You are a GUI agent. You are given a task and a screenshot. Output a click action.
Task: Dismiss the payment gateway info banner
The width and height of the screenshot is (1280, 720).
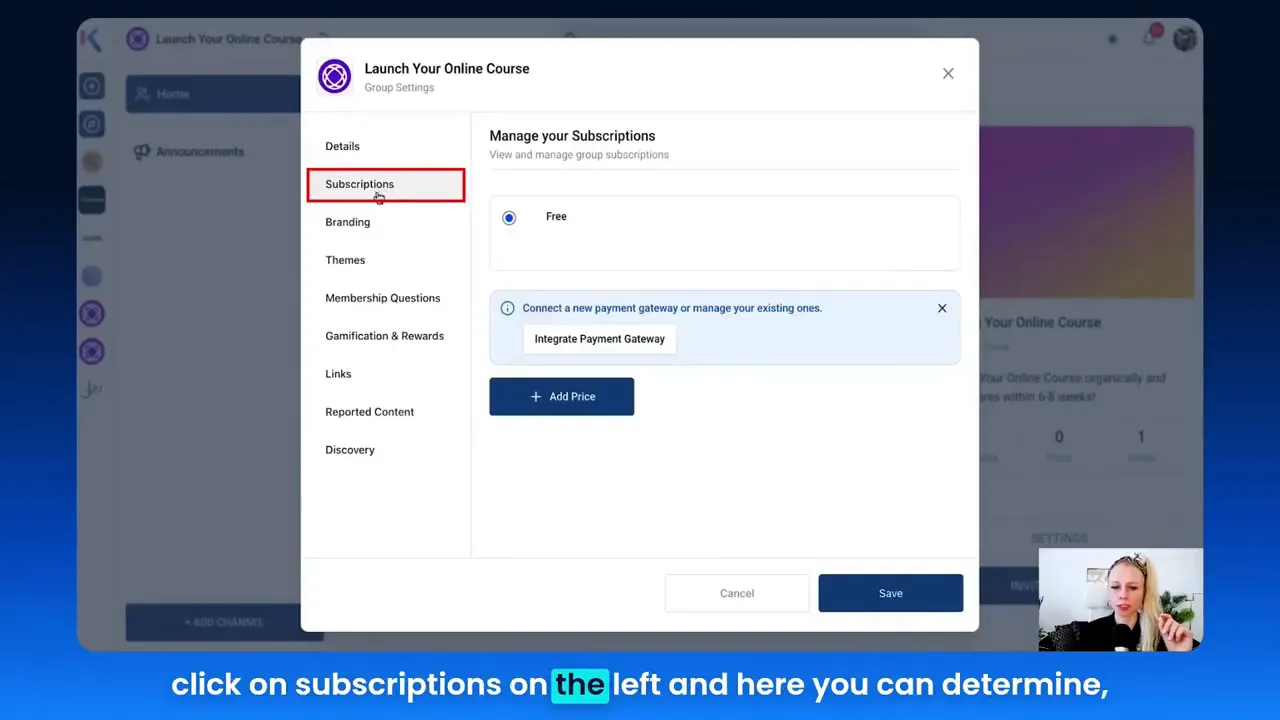tap(942, 308)
